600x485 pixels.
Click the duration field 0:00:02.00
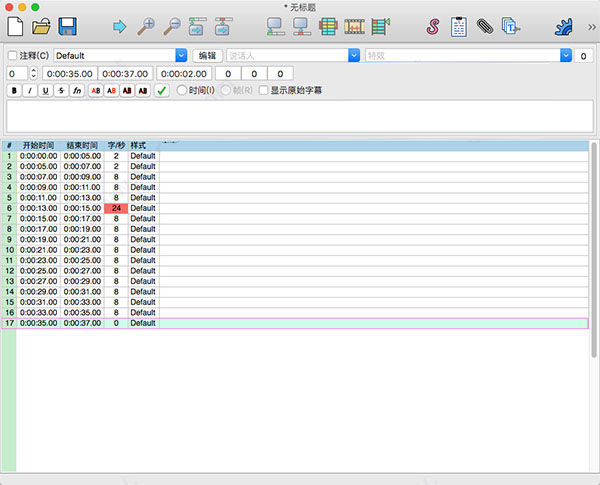coord(184,74)
